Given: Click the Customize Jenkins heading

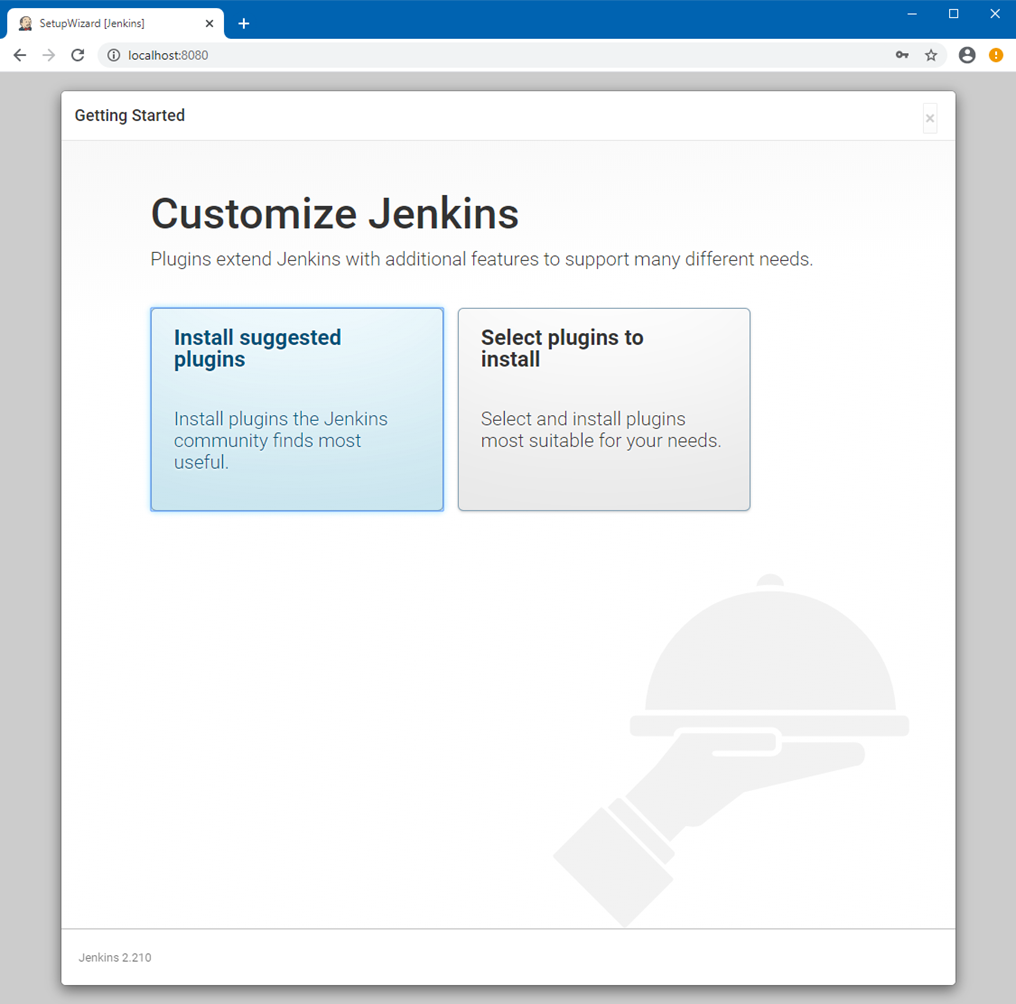Looking at the screenshot, I should coord(334,214).
